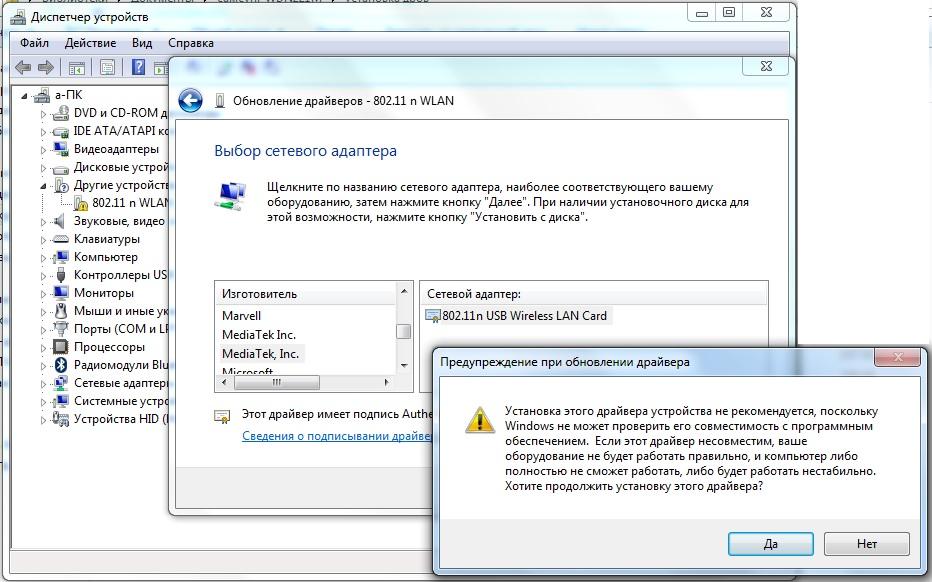
Task: Collapse the а-ПК root node
Action: click(x=24, y=96)
